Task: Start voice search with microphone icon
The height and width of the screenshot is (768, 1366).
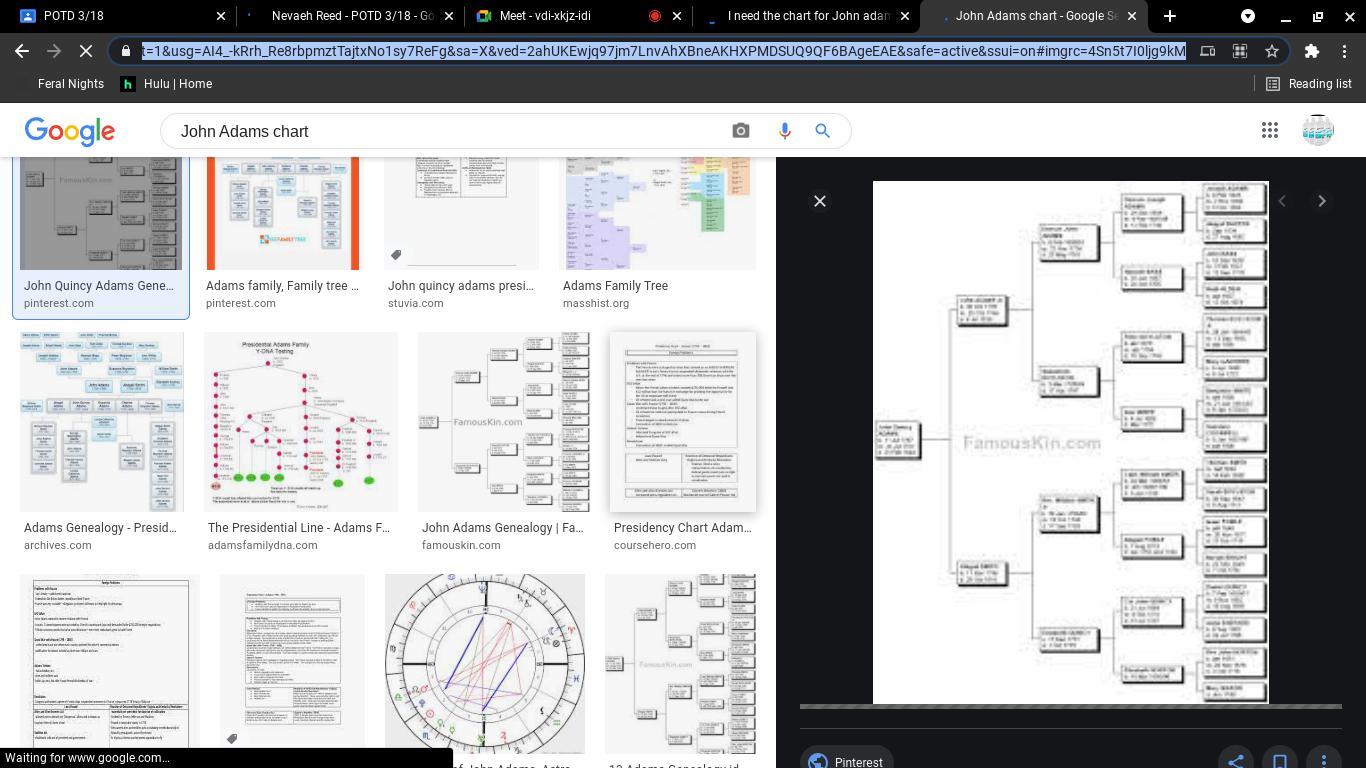Action: [x=784, y=131]
